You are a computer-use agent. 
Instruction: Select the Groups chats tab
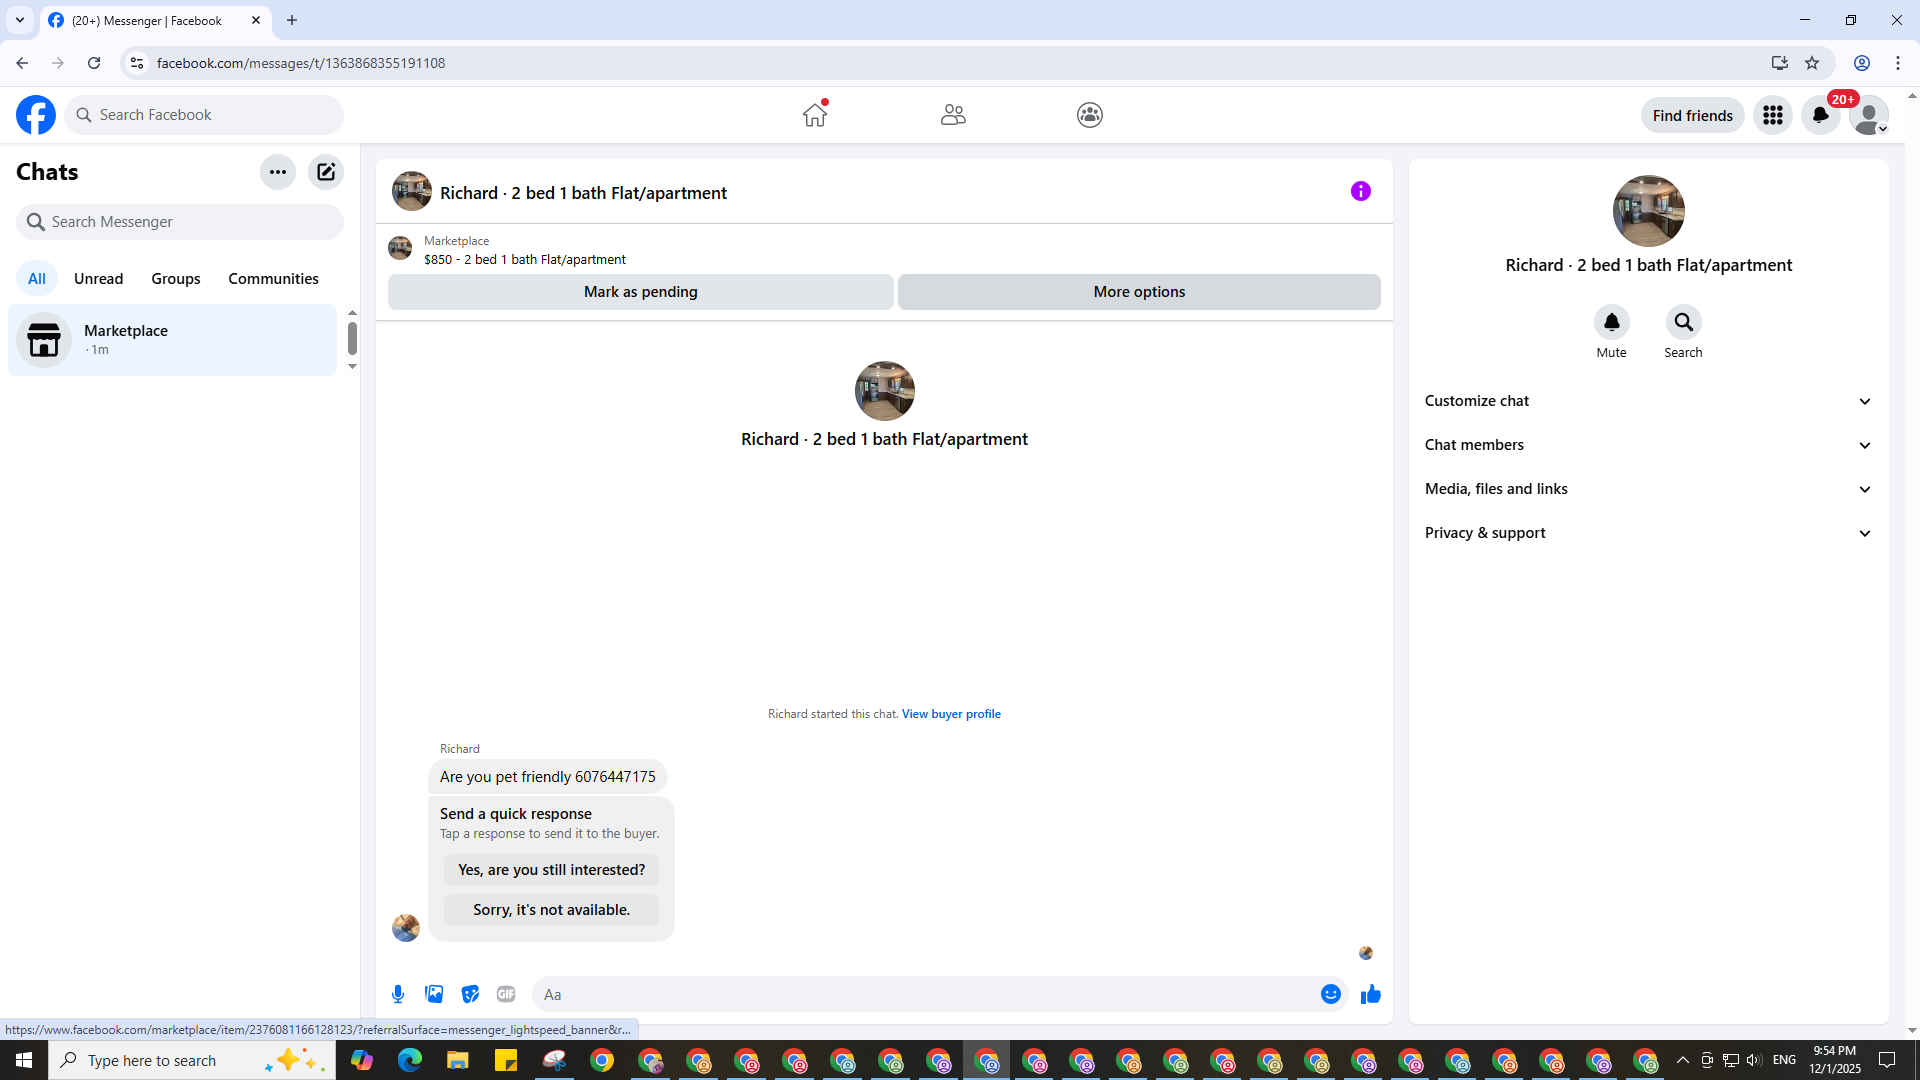[176, 279]
